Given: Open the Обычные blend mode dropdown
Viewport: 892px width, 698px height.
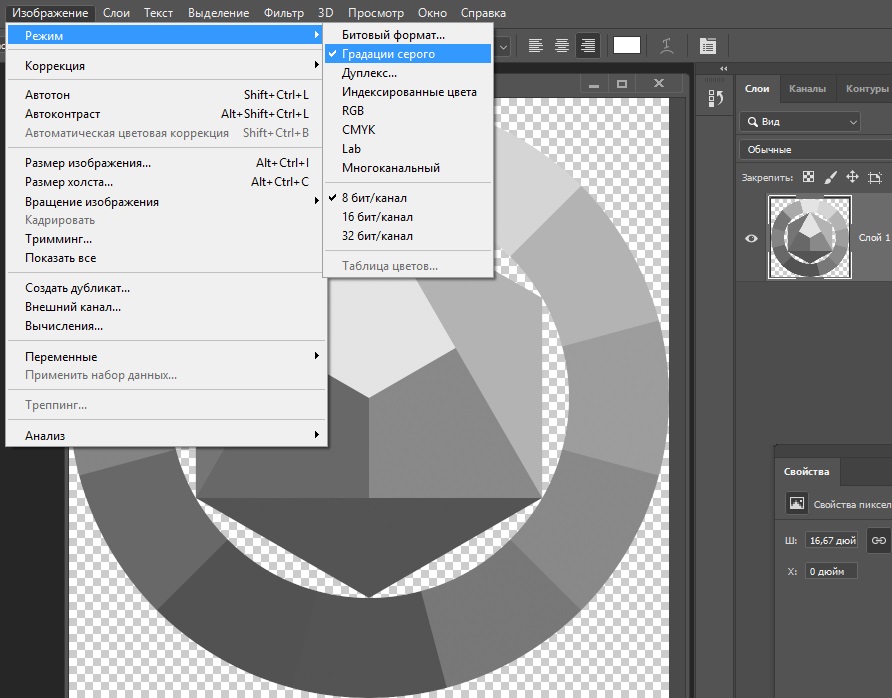Looking at the screenshot, I should pyautogui.click(x=814, y=149).
